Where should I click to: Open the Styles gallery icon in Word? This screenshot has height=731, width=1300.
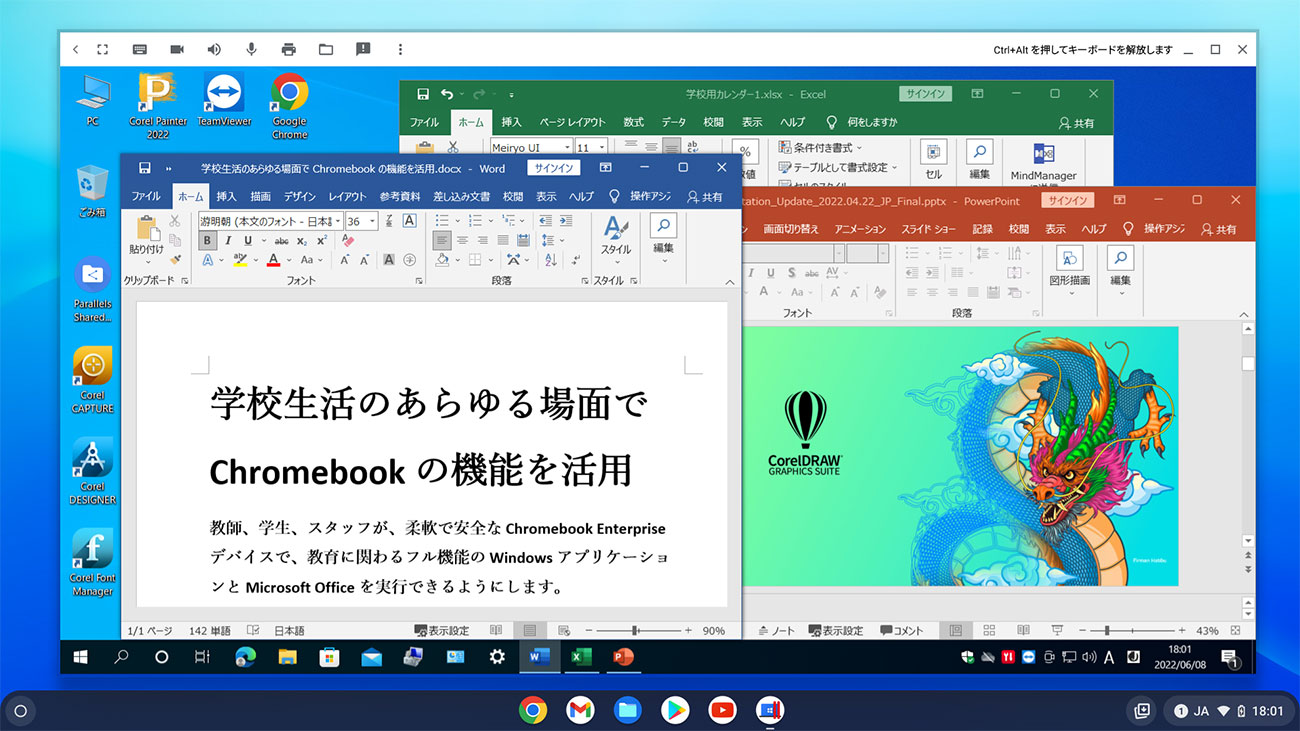tap(616, 229)
